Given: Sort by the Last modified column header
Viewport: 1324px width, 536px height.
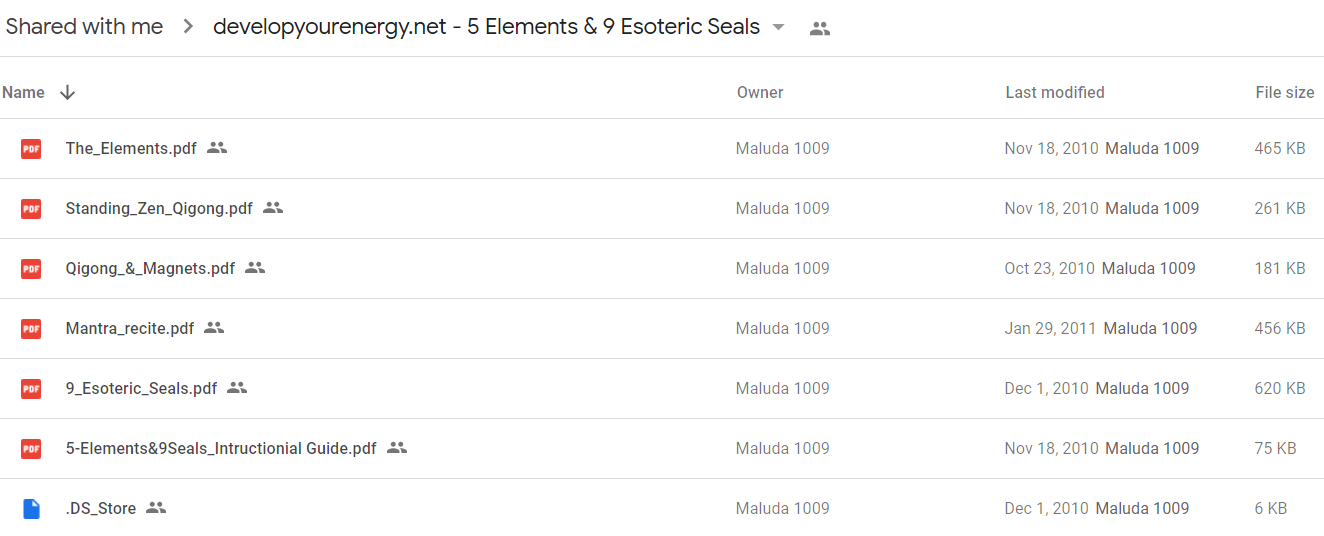Looking at the screenshot, I should (1055, 92).
